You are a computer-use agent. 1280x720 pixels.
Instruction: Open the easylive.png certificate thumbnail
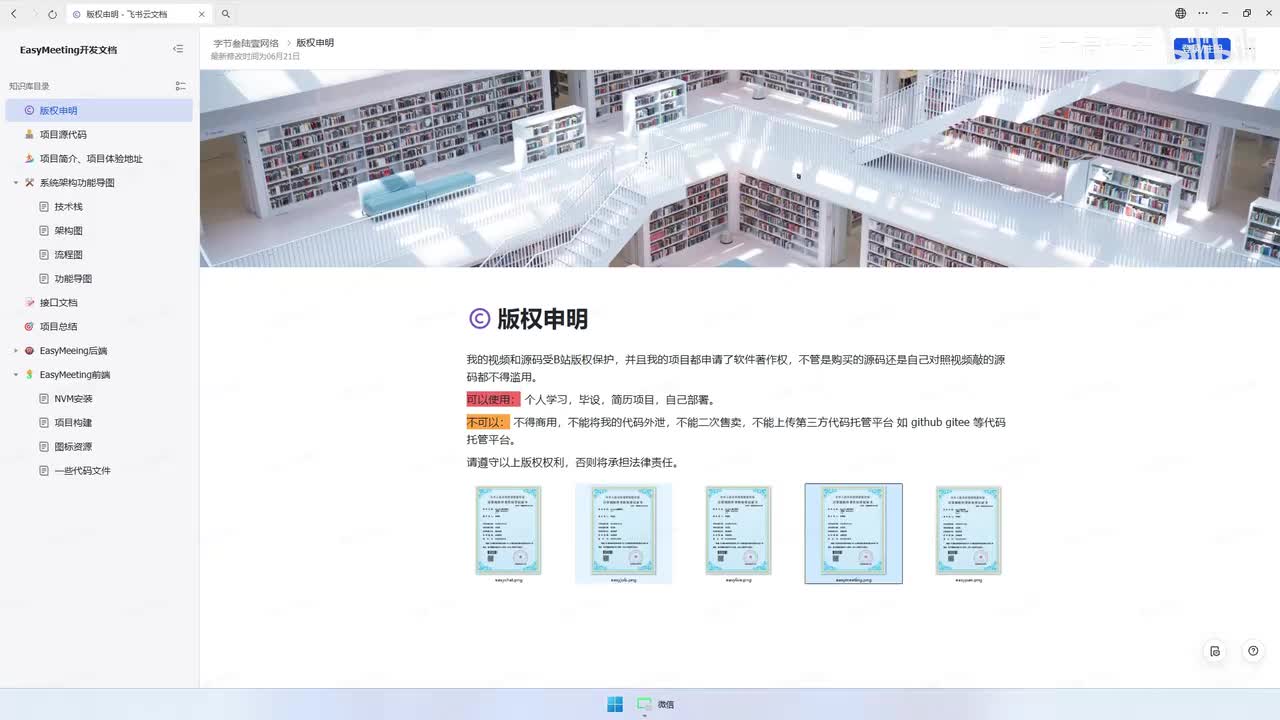(738, 531)
